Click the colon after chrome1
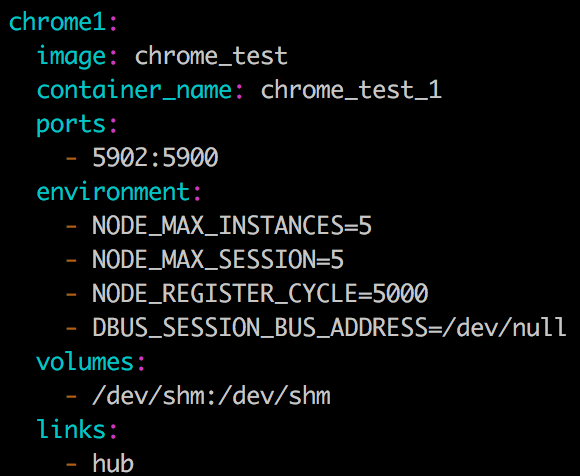Viewport: 580px width, 476px height. pos(113,24)
